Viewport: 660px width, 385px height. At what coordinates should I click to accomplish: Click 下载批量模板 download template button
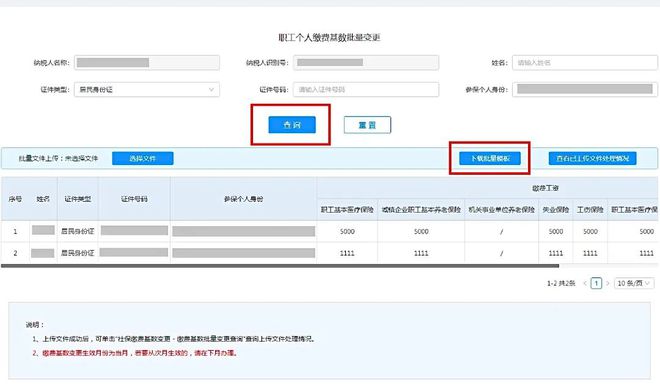(x=490, y=158)
